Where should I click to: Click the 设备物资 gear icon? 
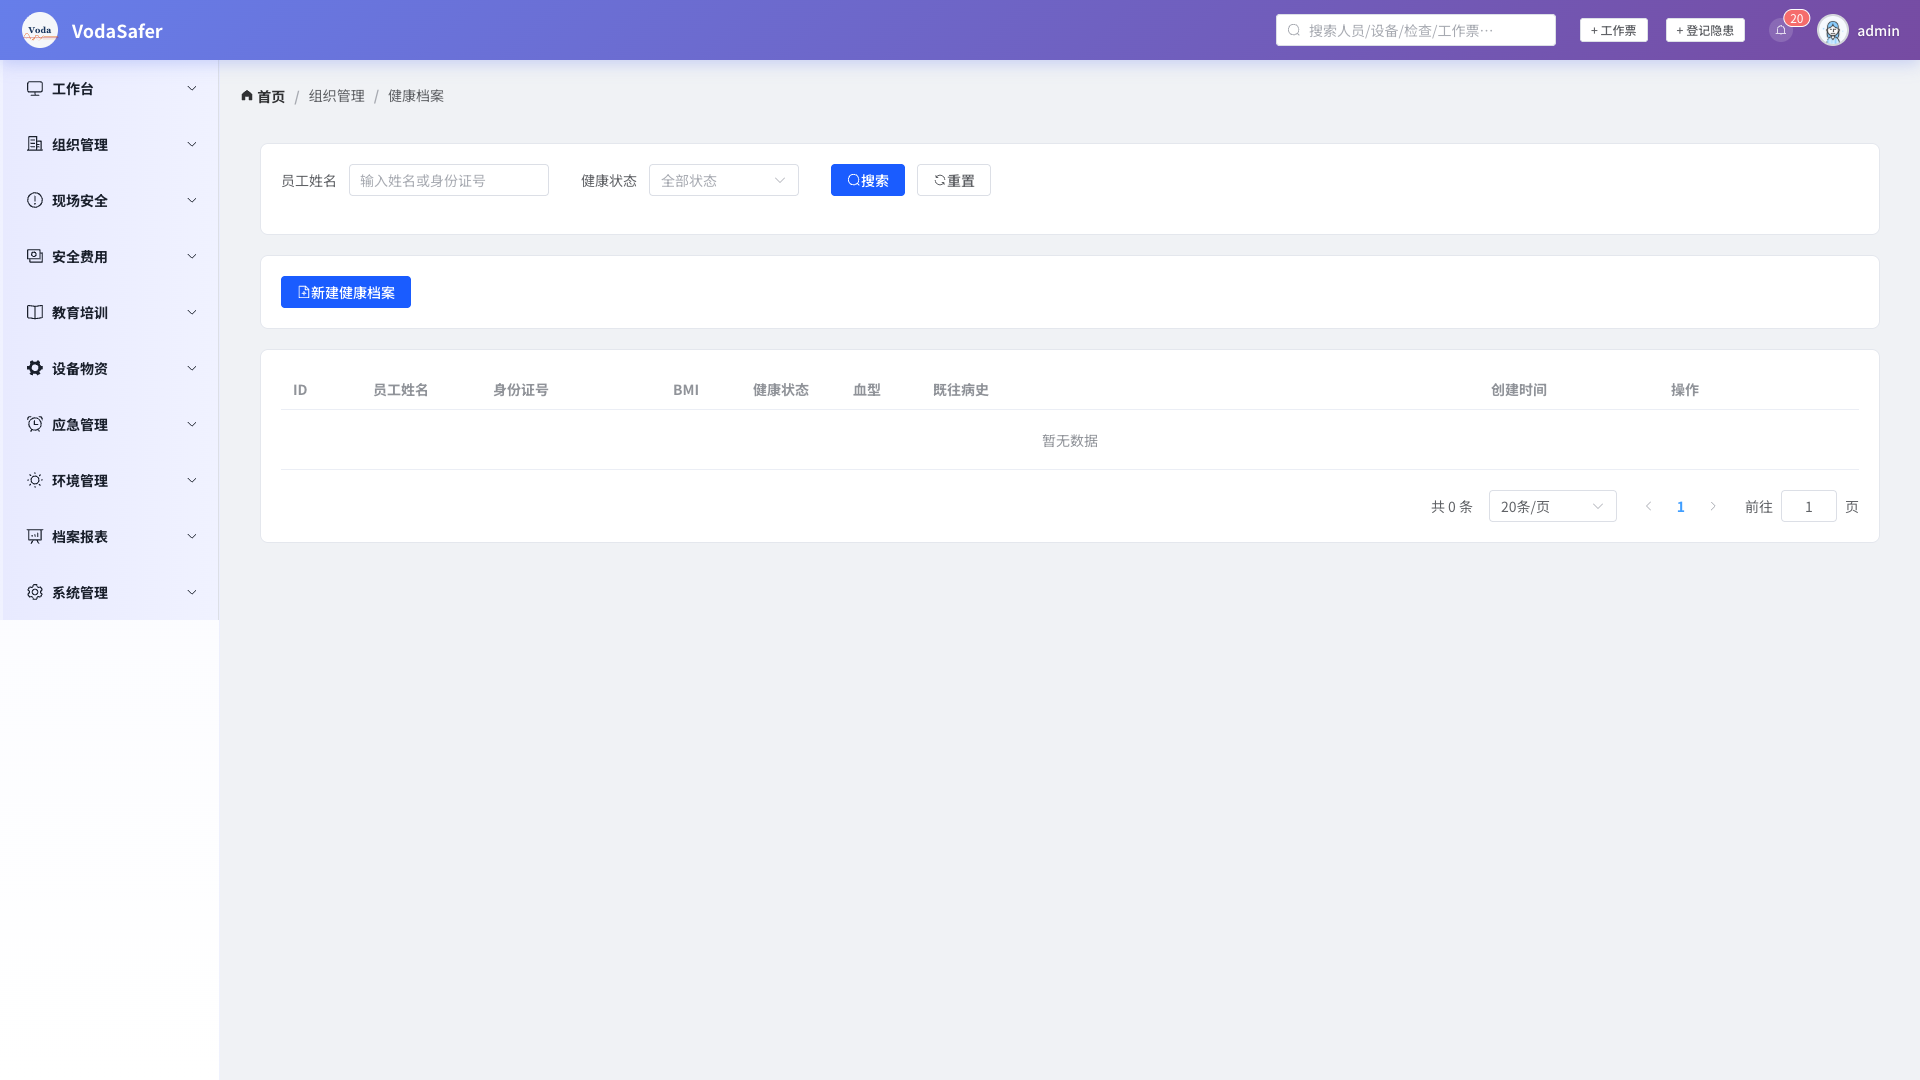[x=35, y=368]
